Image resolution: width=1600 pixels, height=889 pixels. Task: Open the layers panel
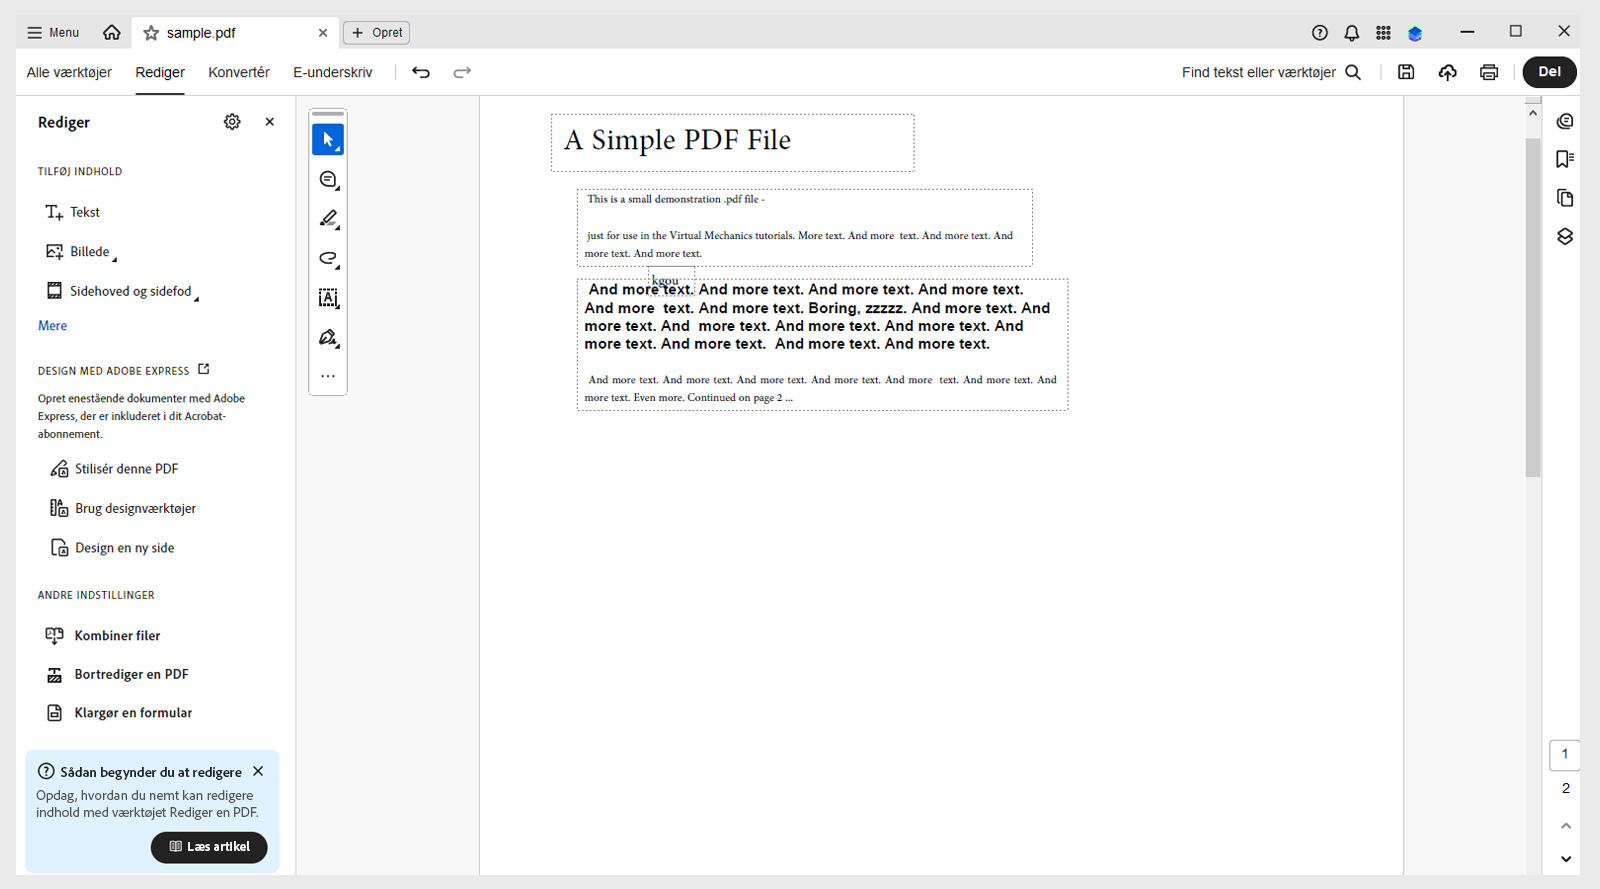tap(1565, 236)
